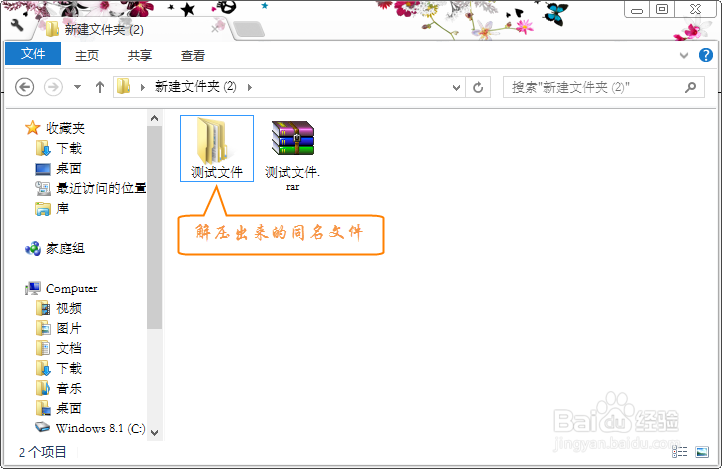Viewport: 722px width, 469px height.
Task: Open Help with the question mark icon
Action: (x=705, y=55)
